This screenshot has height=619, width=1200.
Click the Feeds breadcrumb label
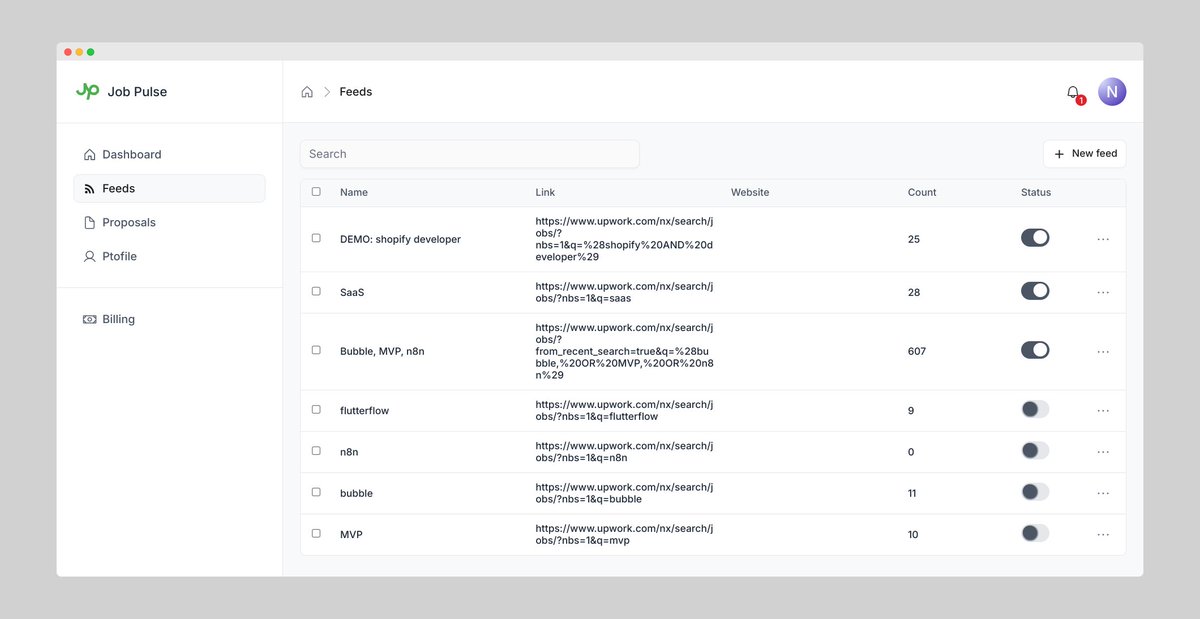[x=356, y=92]
